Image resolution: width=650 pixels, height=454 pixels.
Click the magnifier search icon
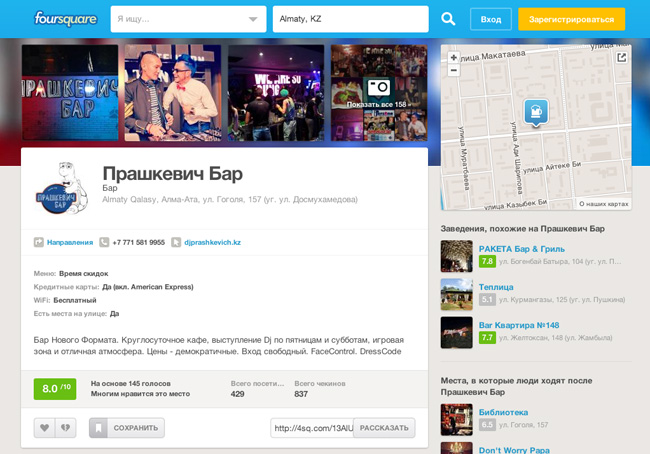coord(448,19)
